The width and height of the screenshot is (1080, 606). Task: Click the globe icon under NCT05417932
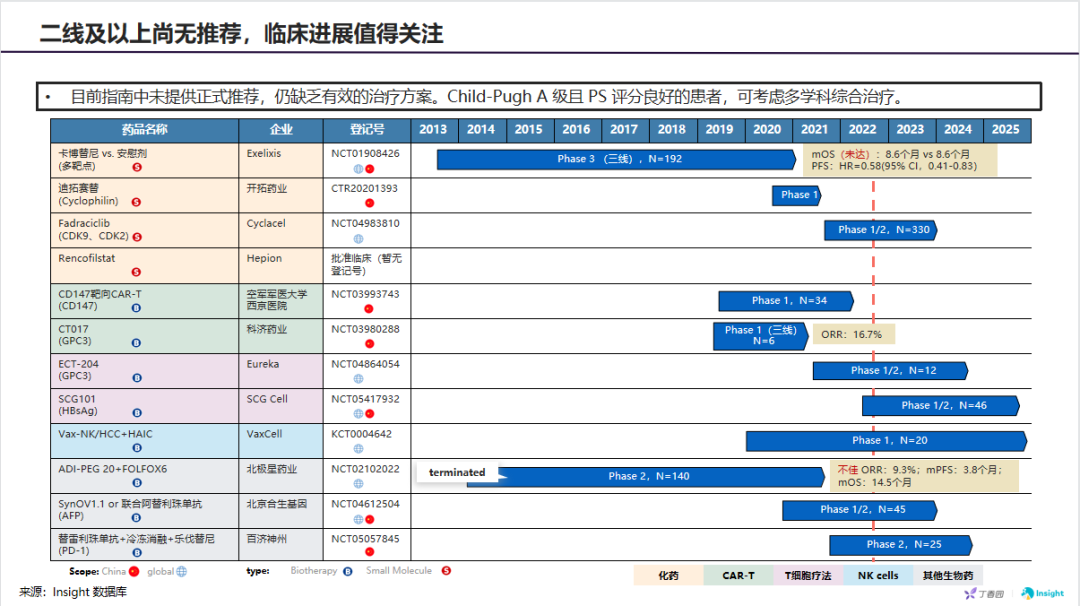point(358,414)
